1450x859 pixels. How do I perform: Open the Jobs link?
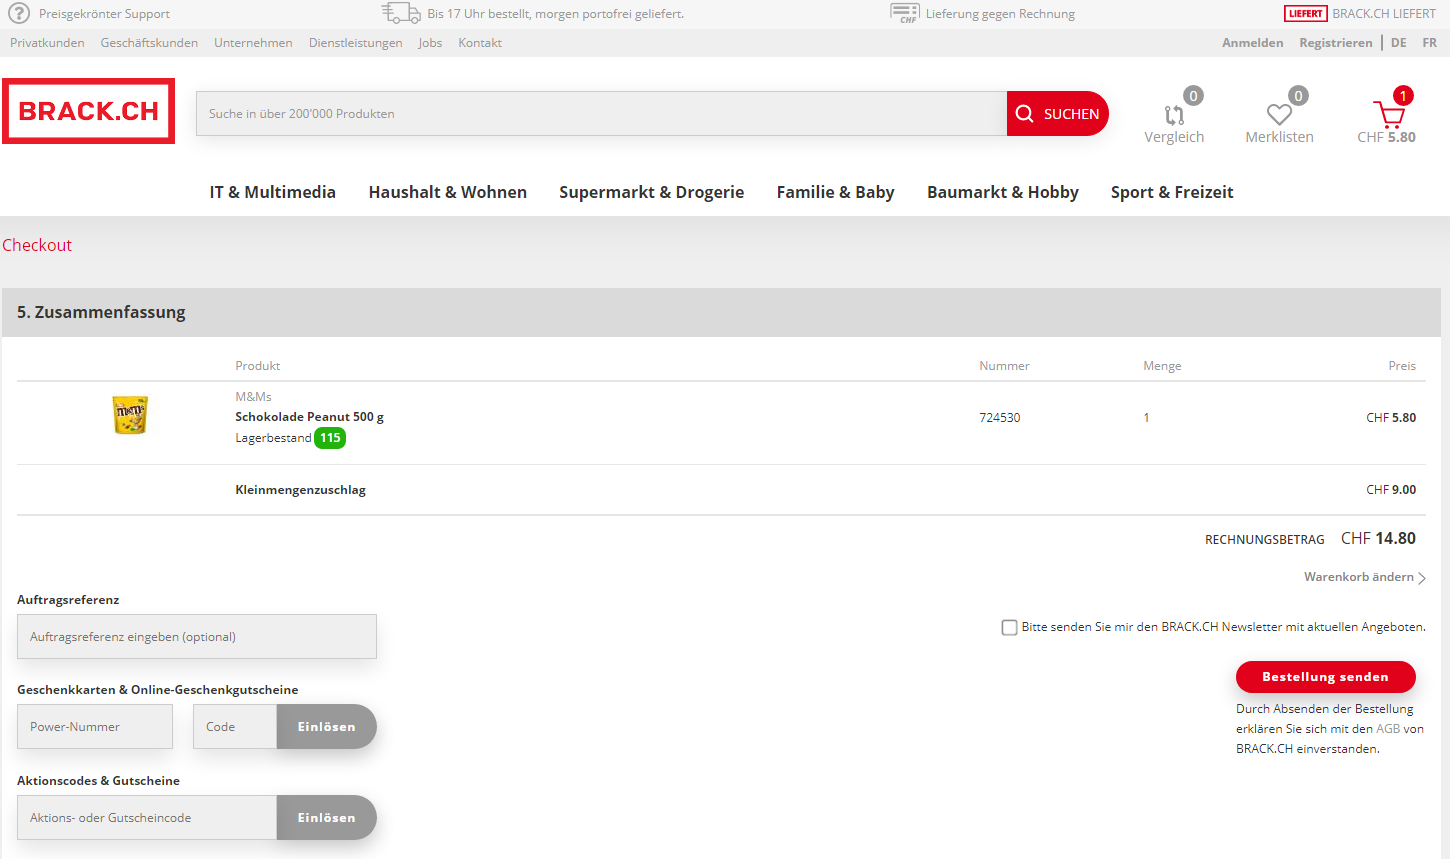click(430, 43)
